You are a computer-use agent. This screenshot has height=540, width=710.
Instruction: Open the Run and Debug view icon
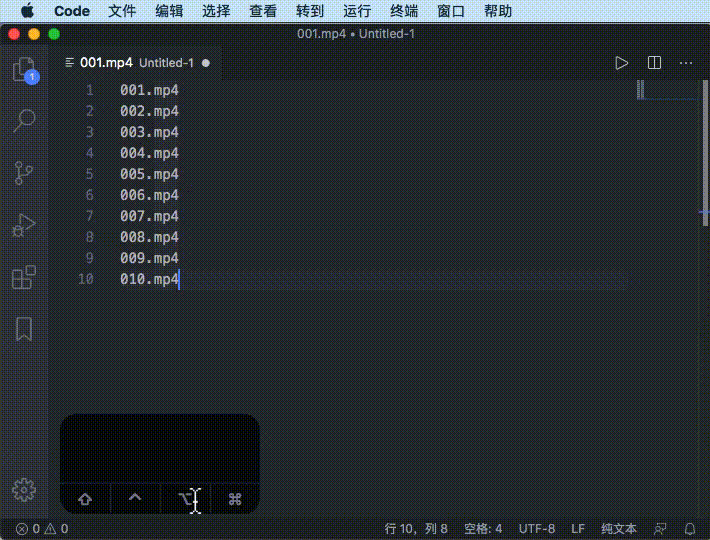(x=24, y=225)
